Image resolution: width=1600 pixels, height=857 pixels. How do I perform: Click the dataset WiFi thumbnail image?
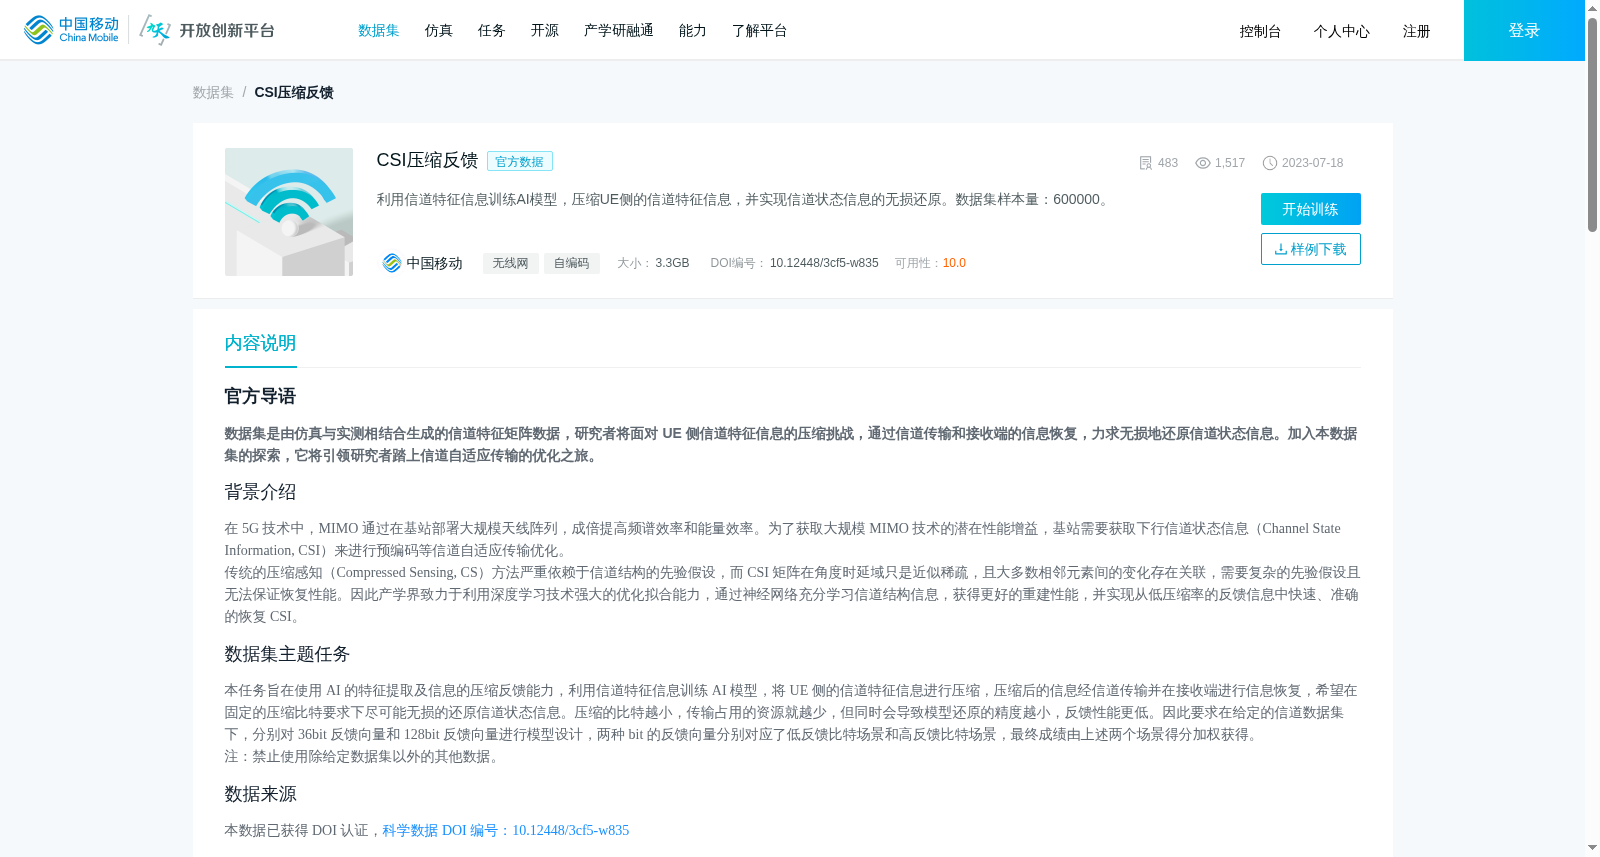click(289, 212)
